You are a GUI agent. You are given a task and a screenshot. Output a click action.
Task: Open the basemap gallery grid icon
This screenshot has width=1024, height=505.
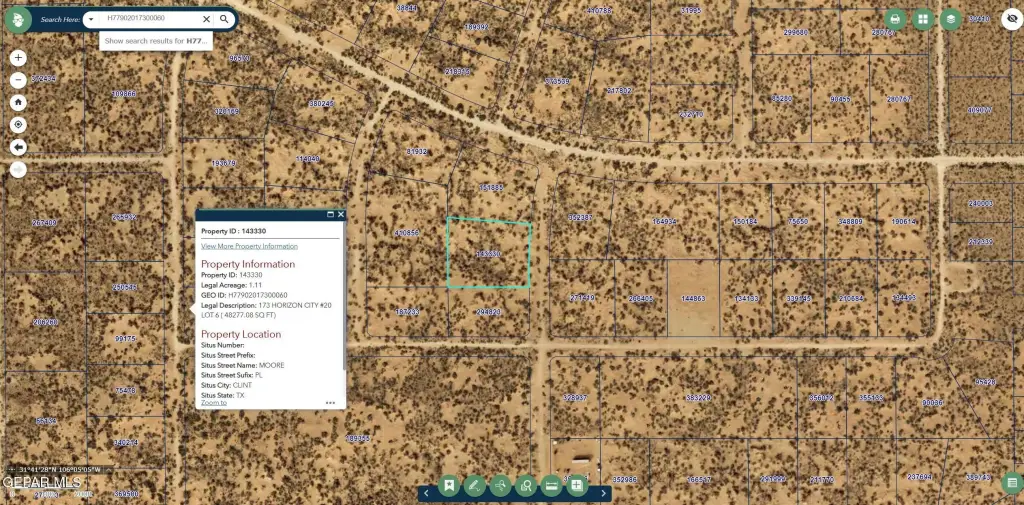coord(922,19)
